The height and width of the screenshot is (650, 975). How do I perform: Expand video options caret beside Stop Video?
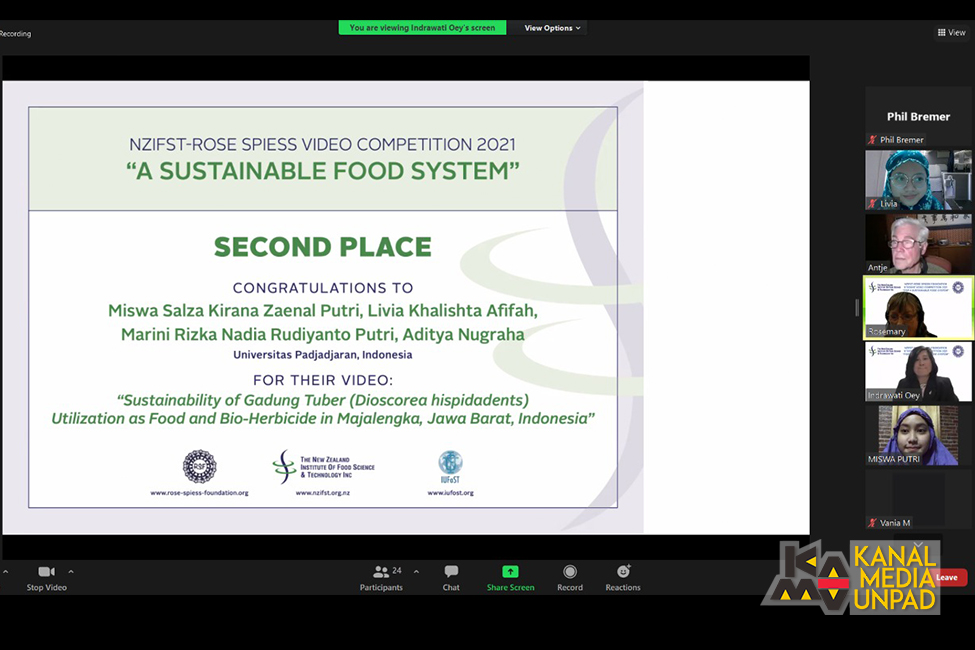point(71,572)
